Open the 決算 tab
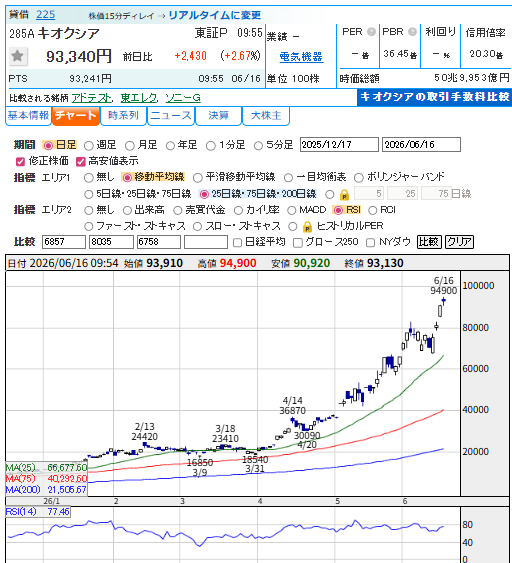The image size is (512, 563). coord(218,116)
